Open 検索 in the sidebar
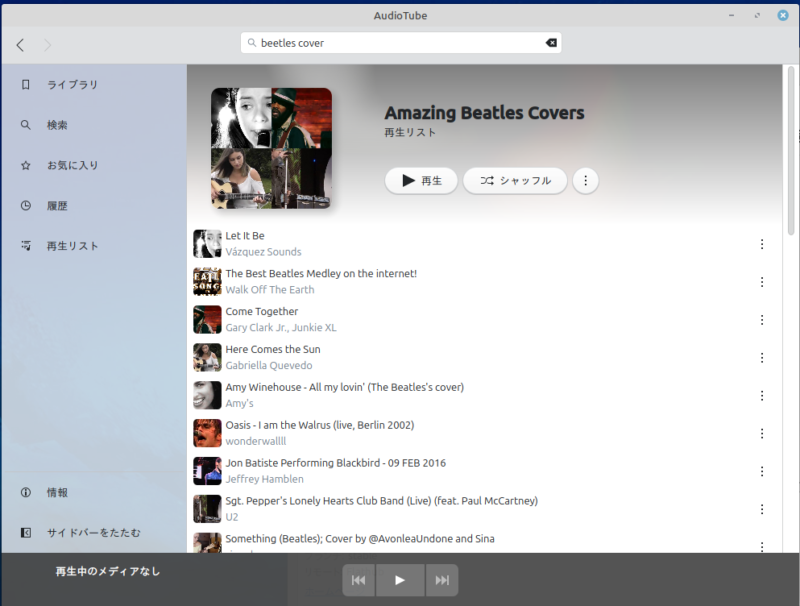The height and width of the screenshot is (606, 800). click(57, 125)
